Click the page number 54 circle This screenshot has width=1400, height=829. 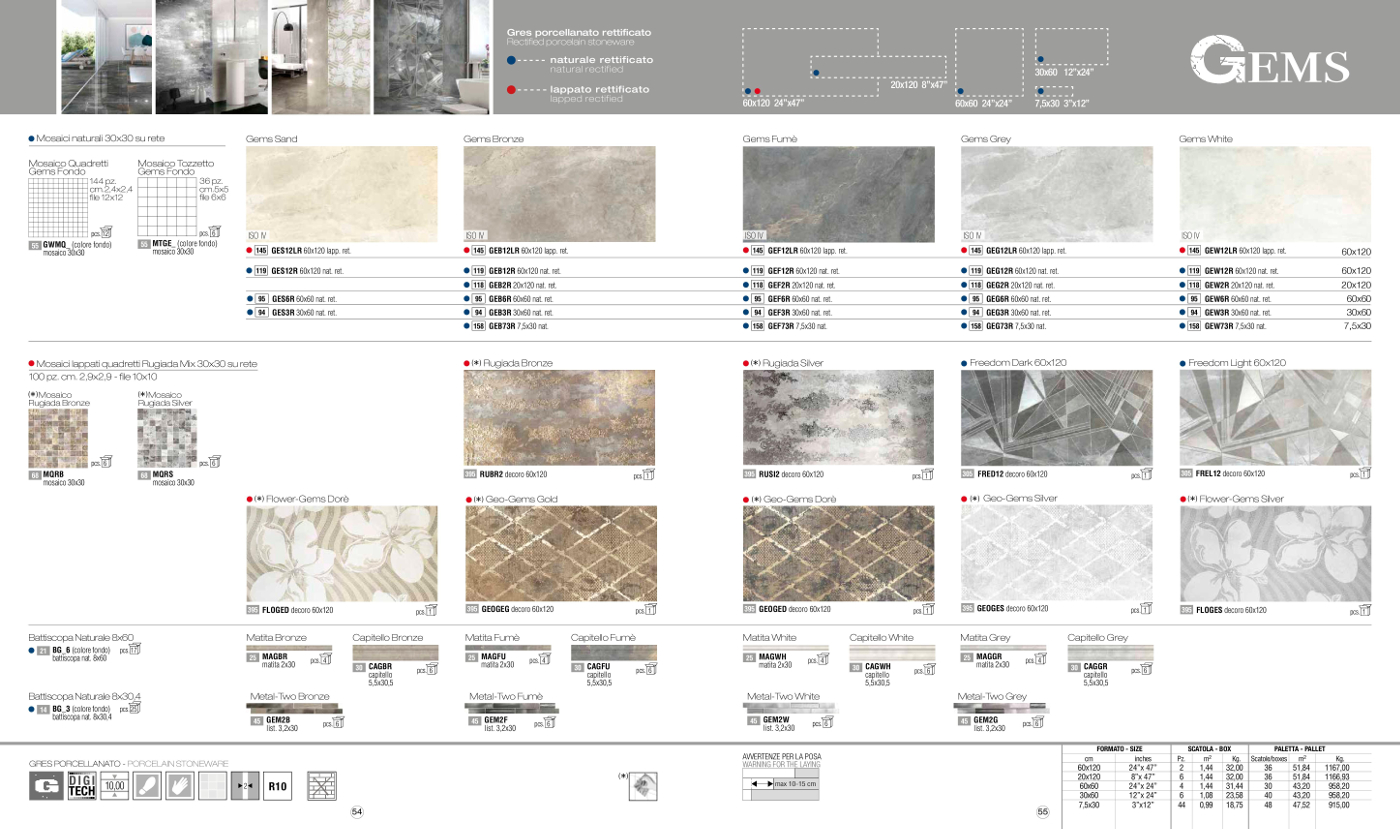[357, 811]
